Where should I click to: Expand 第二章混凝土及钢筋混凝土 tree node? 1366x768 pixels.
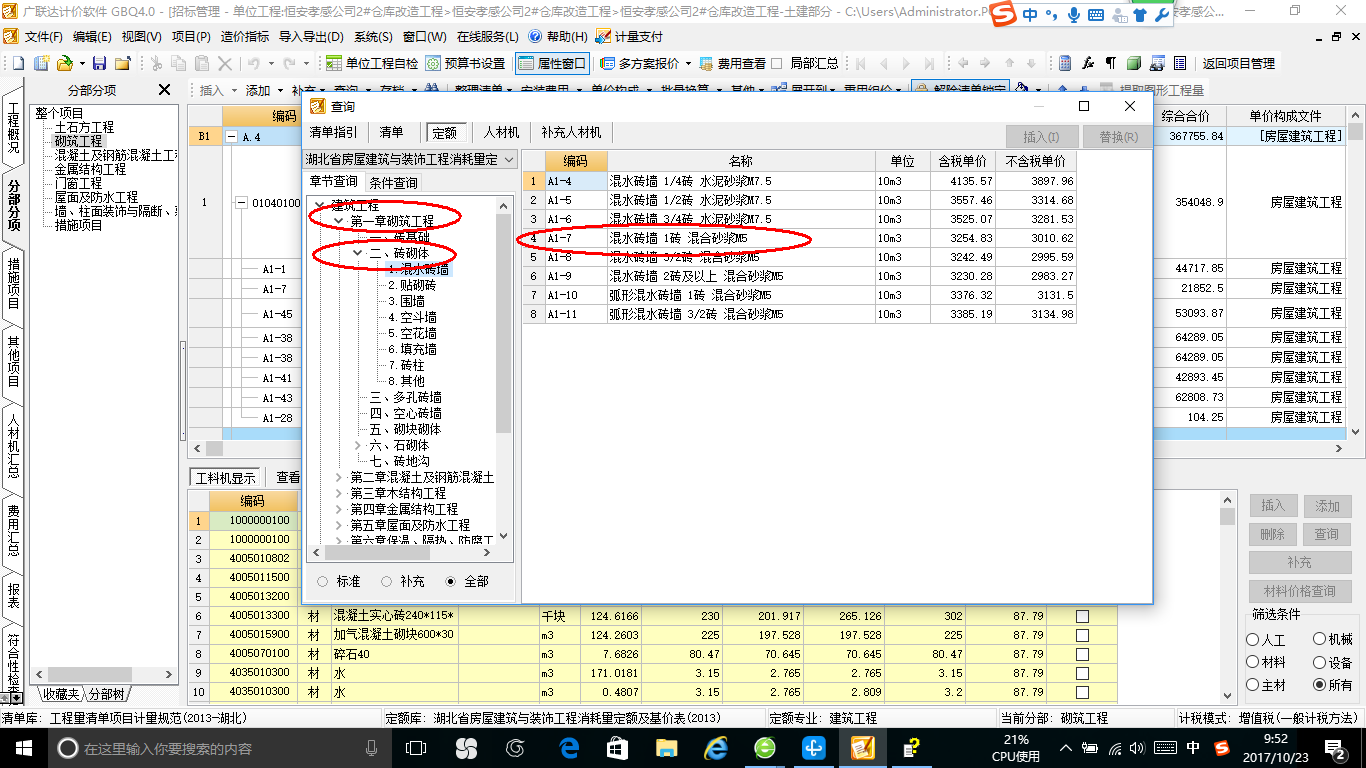[338, 477]
